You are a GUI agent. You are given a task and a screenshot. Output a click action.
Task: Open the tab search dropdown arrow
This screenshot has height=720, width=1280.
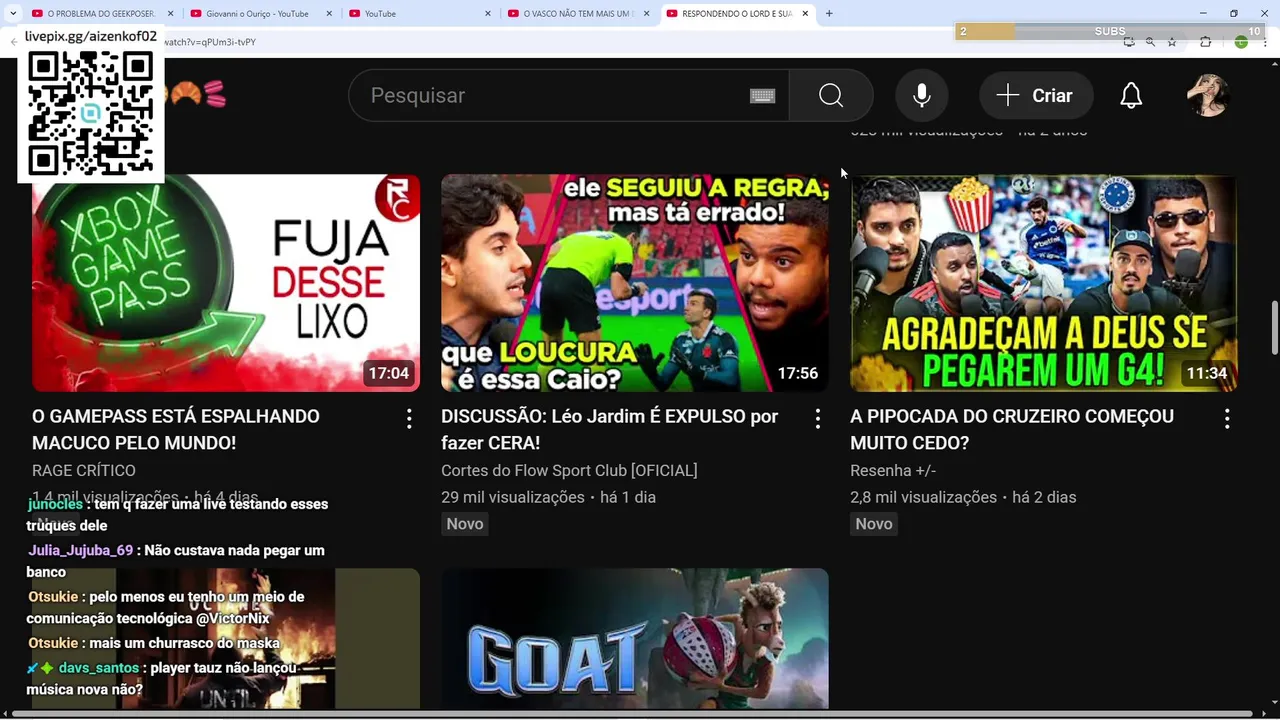tap(12, 13)
